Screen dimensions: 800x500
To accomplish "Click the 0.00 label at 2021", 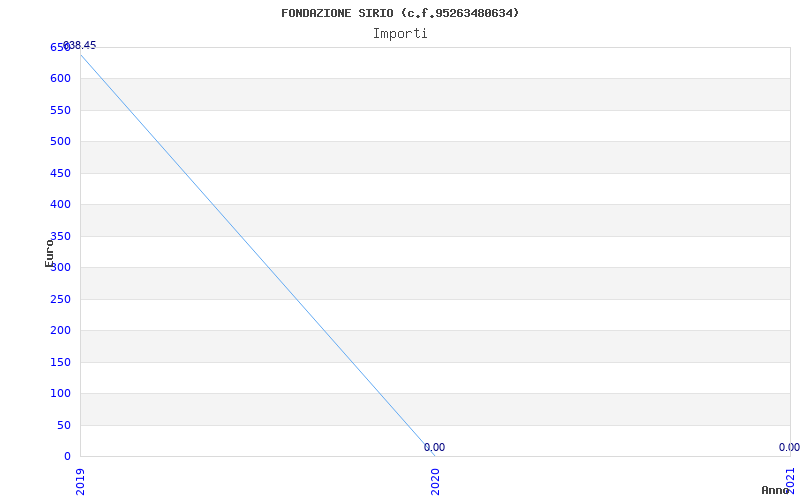I will point(789,447).
